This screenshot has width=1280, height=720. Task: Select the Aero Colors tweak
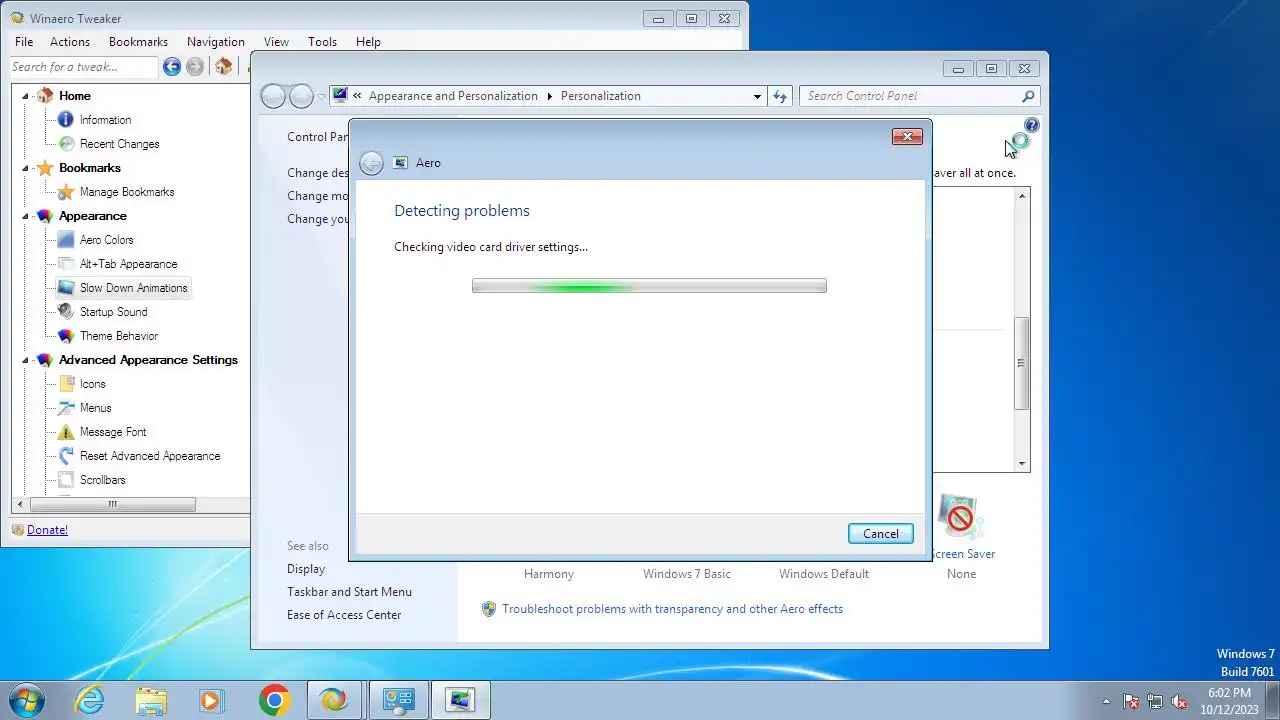click(106, 240)
